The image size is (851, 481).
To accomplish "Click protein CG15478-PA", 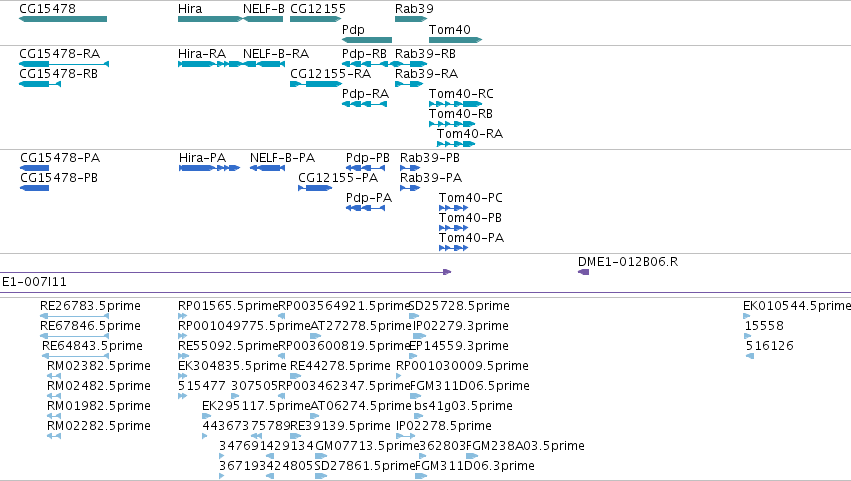I will click(x=34, y=168).
